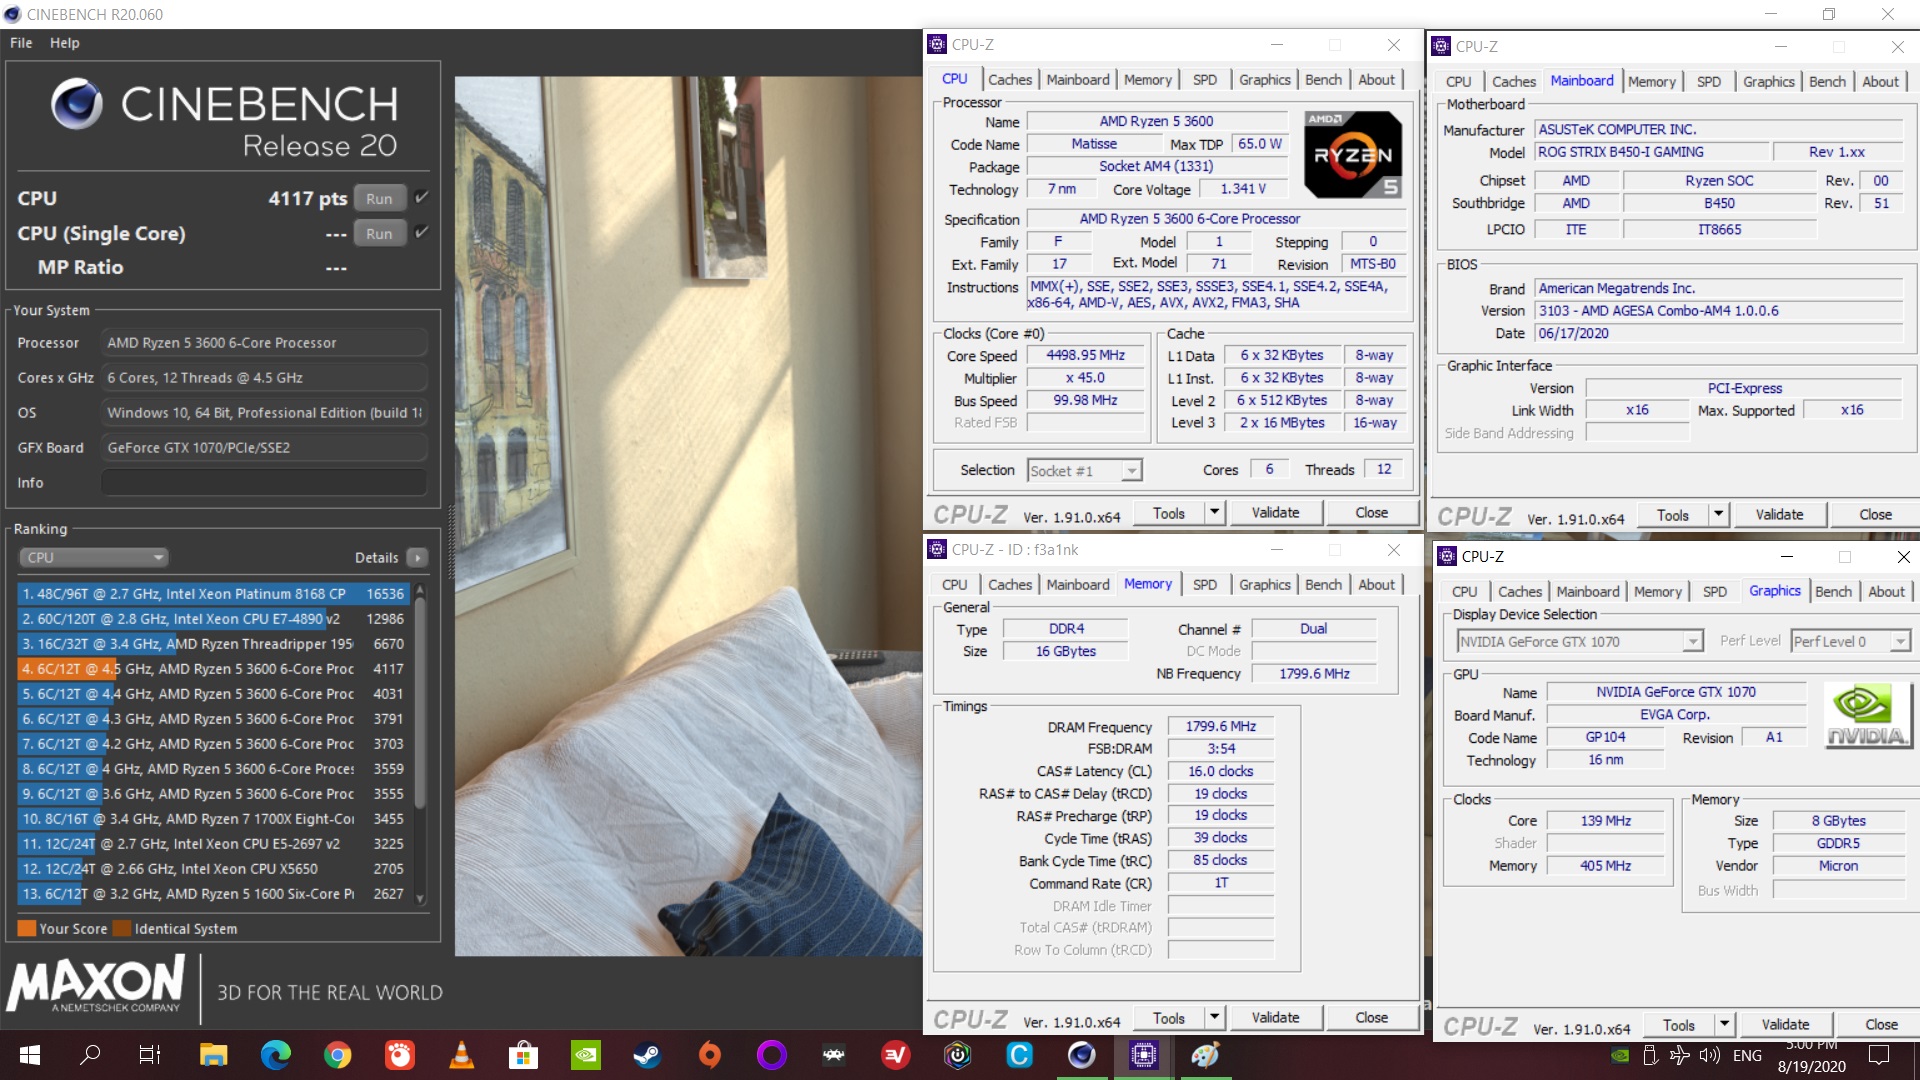Click the Core Speed 4498.95 MHz value
Screen dimensions: 1920x1080
point(1085,355)
